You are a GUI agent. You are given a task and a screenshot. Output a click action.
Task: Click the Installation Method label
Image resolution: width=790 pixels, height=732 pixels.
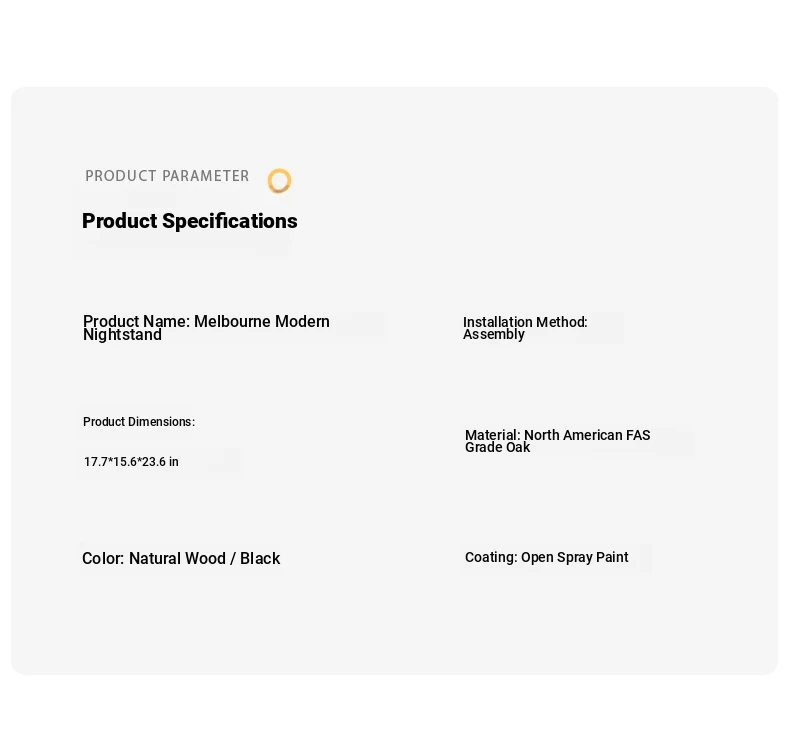click(525, 322)
